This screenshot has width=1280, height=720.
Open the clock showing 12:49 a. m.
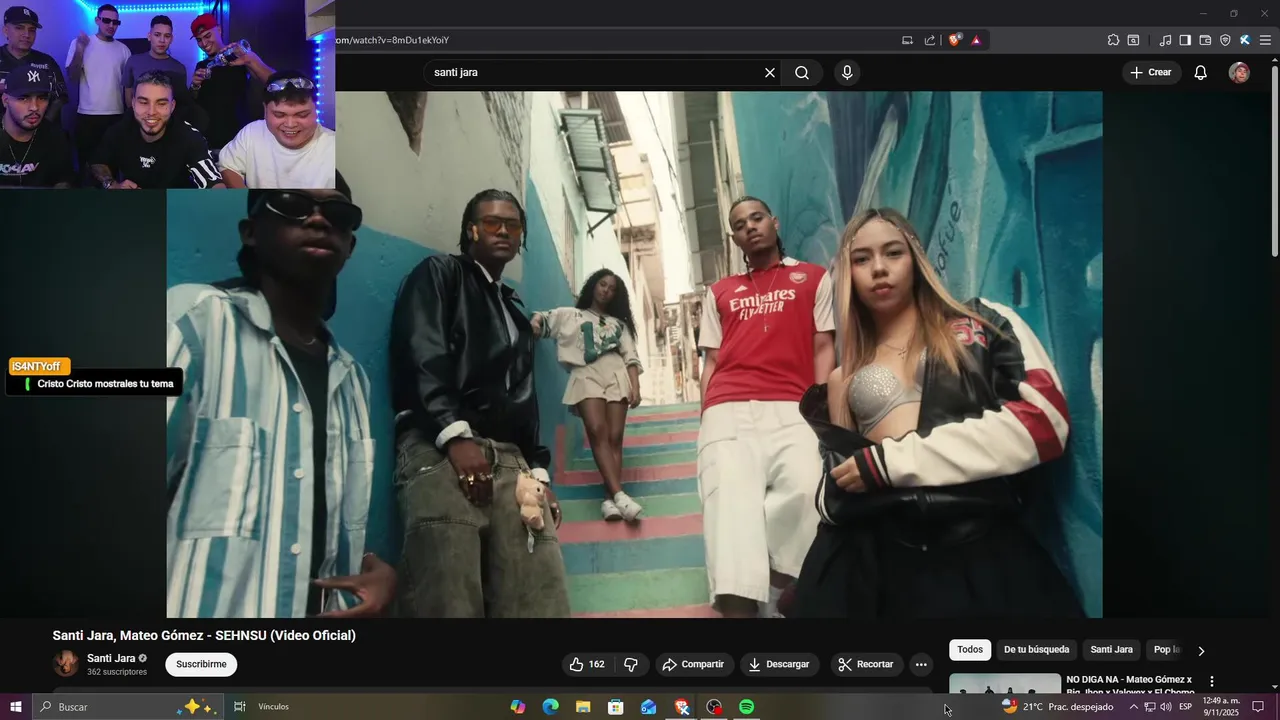[x=1221, y=707]
